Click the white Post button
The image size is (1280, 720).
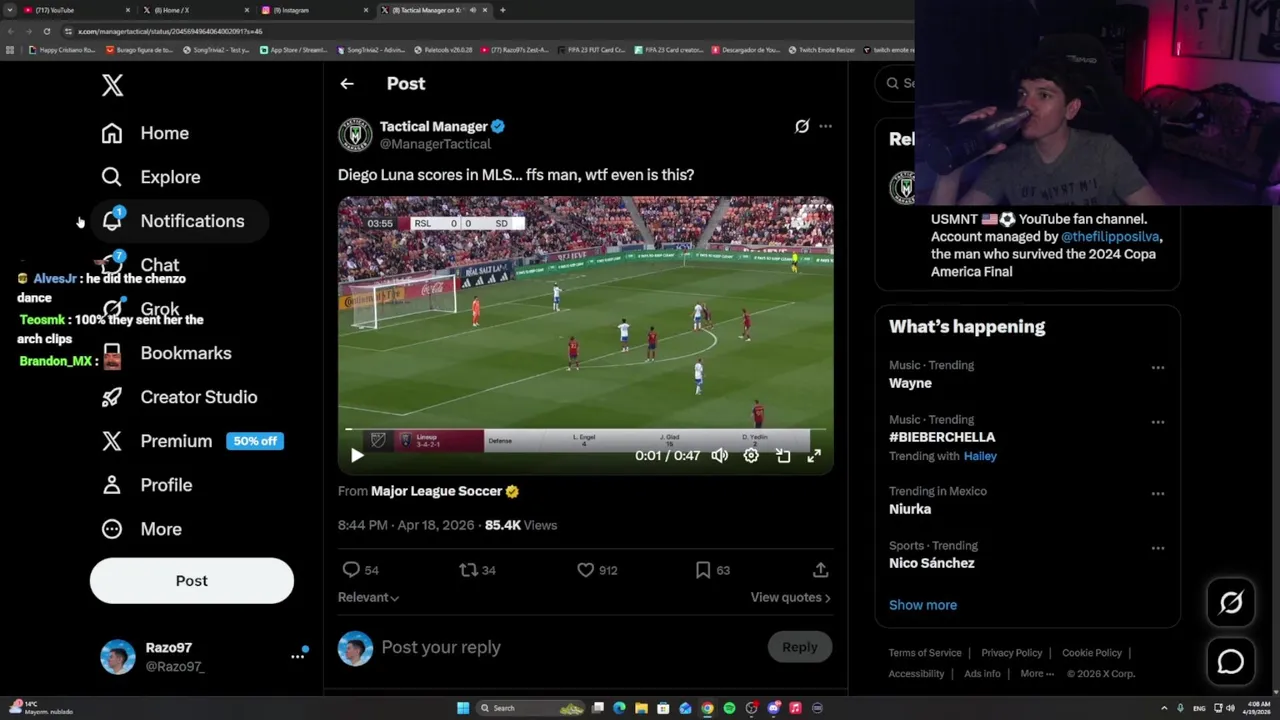pos(192,581)
